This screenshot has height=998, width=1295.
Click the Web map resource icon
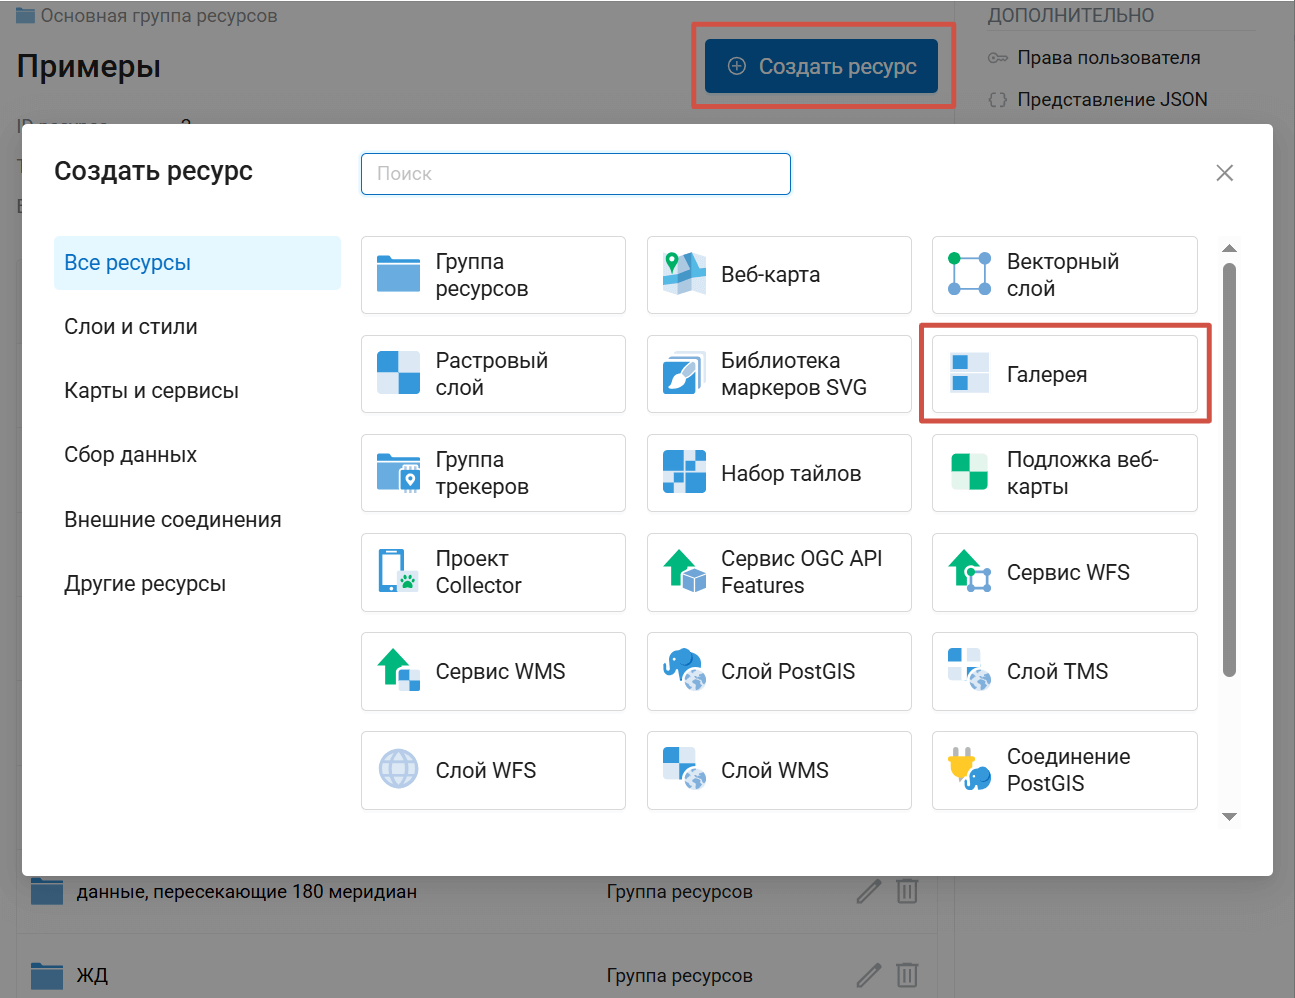point(684,274)
